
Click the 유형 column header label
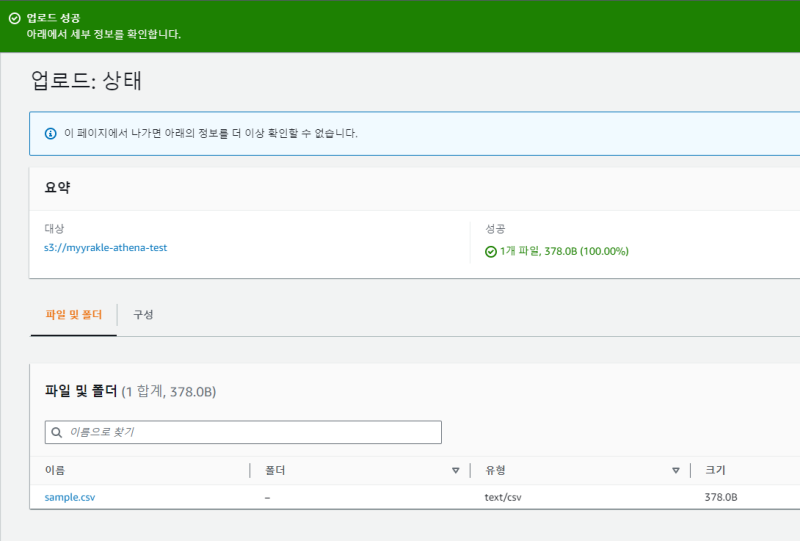[x=496, y=470]
